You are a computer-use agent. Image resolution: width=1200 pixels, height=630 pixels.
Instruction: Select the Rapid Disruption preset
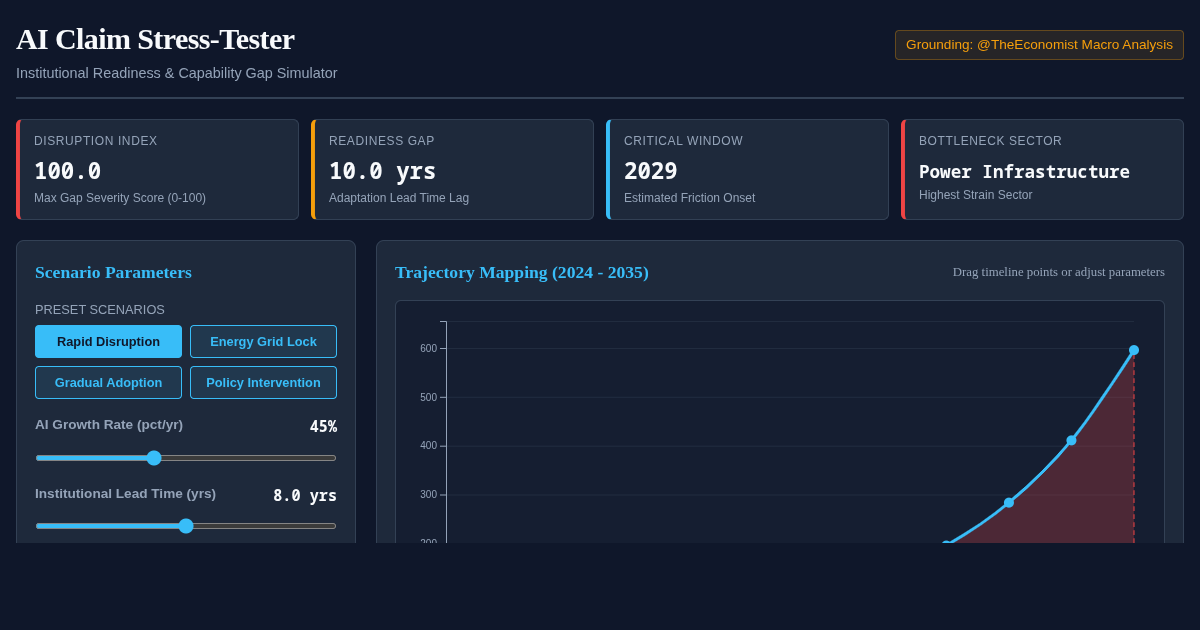[108, 341]
